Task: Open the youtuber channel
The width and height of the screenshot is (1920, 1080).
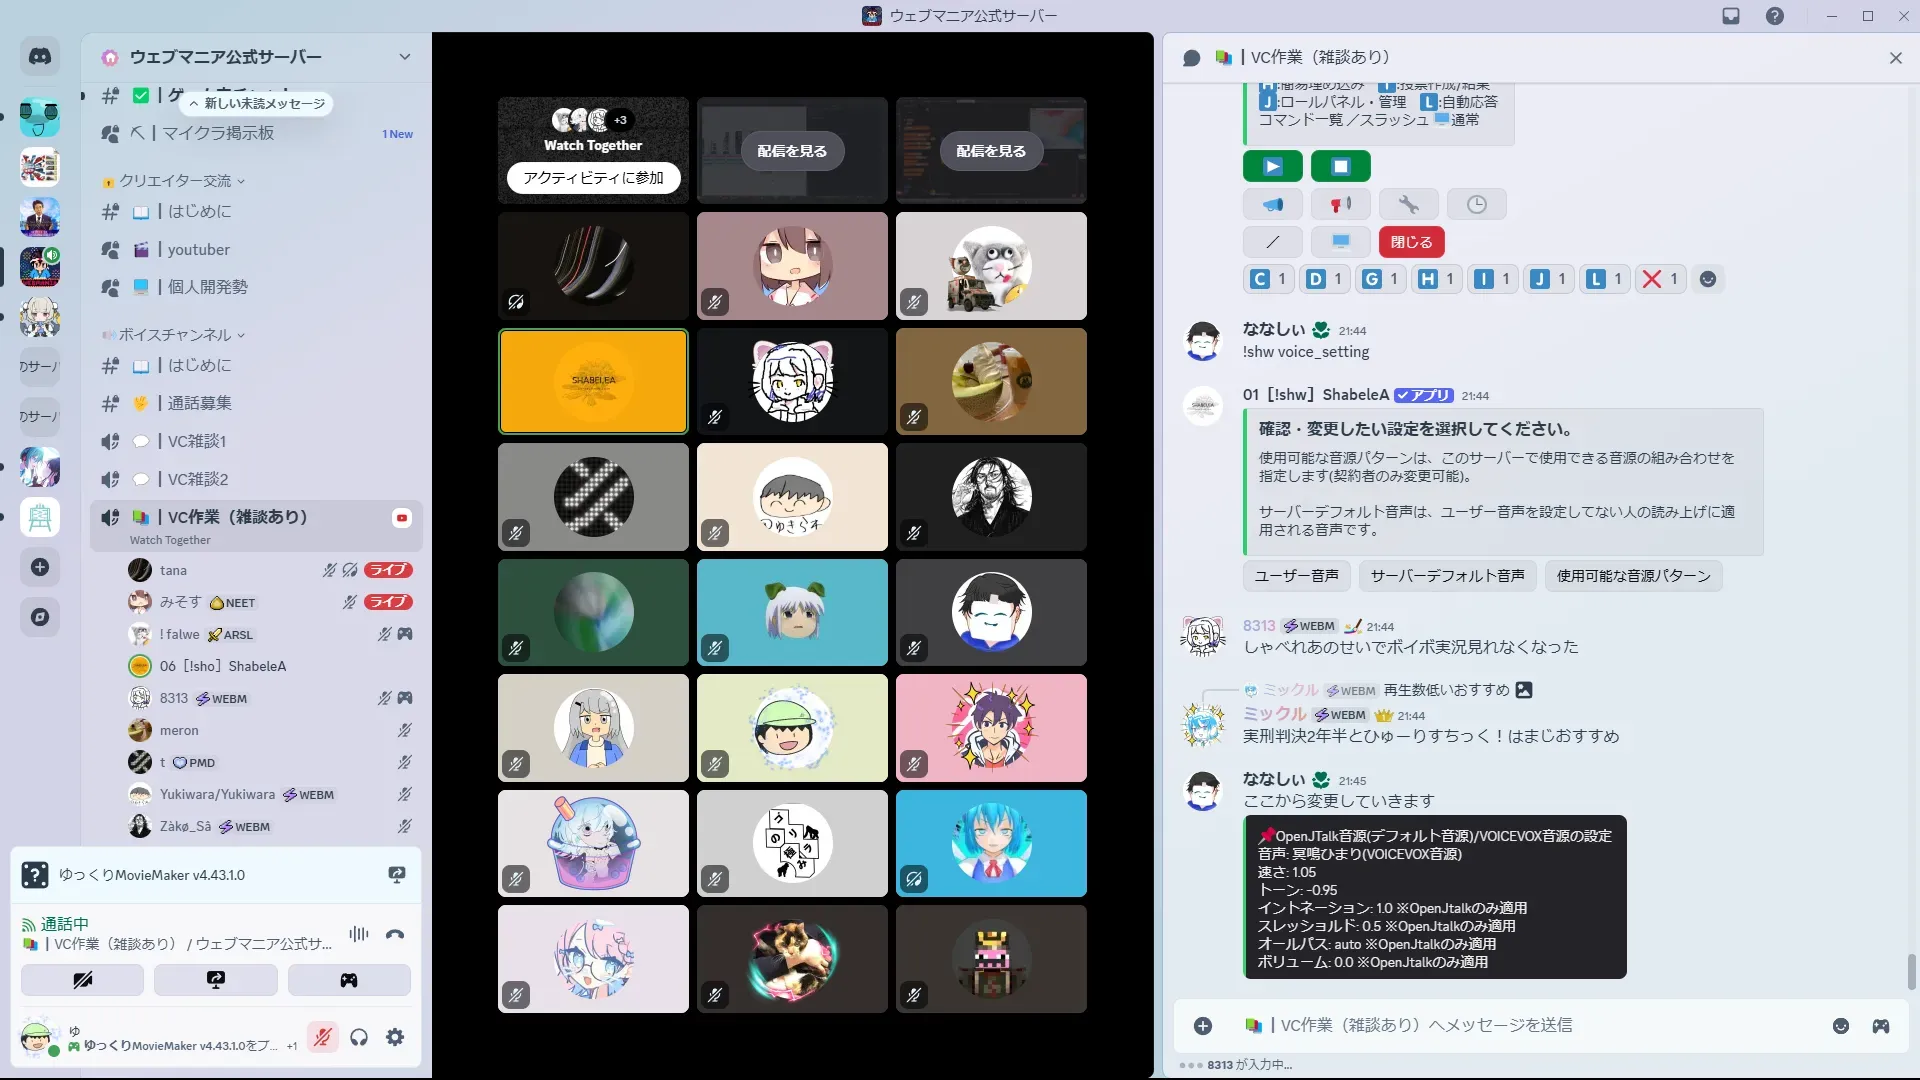Action: click(198, 250)
